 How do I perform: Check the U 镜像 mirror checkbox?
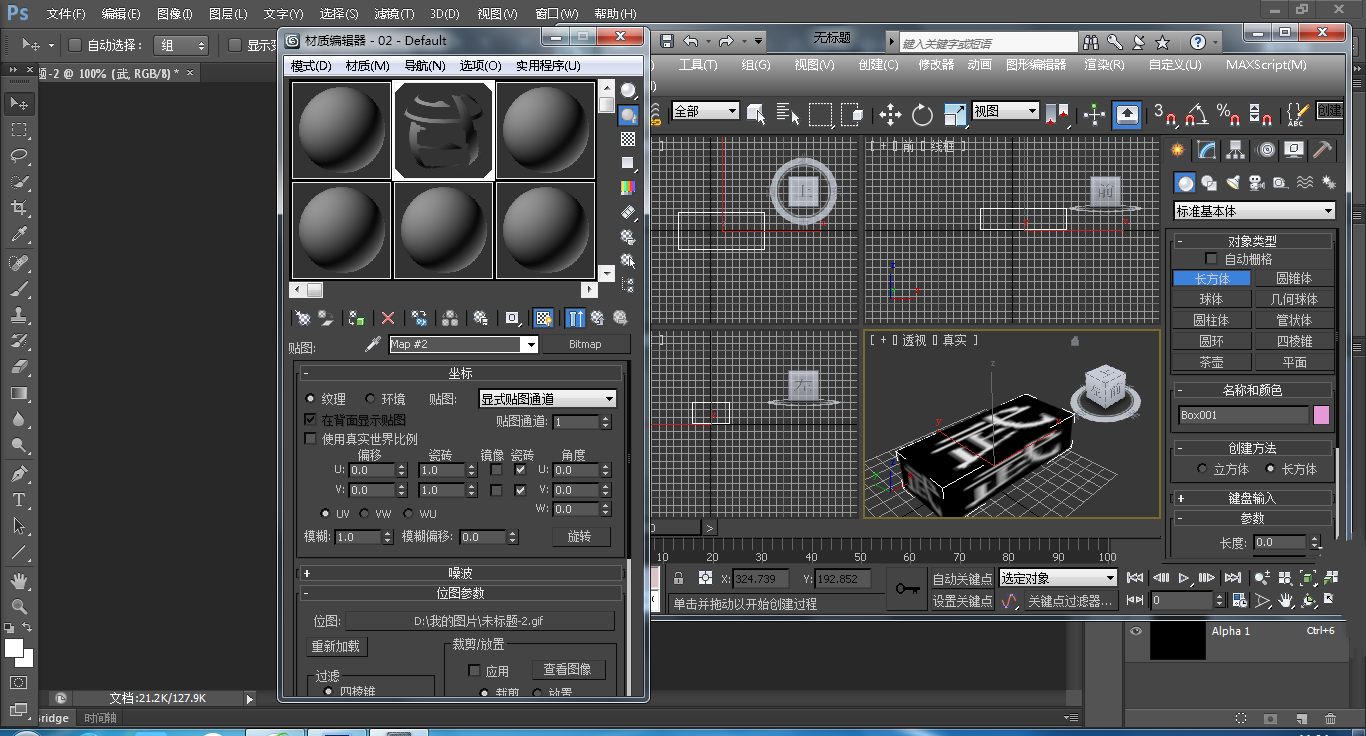(x=496, y=469)
